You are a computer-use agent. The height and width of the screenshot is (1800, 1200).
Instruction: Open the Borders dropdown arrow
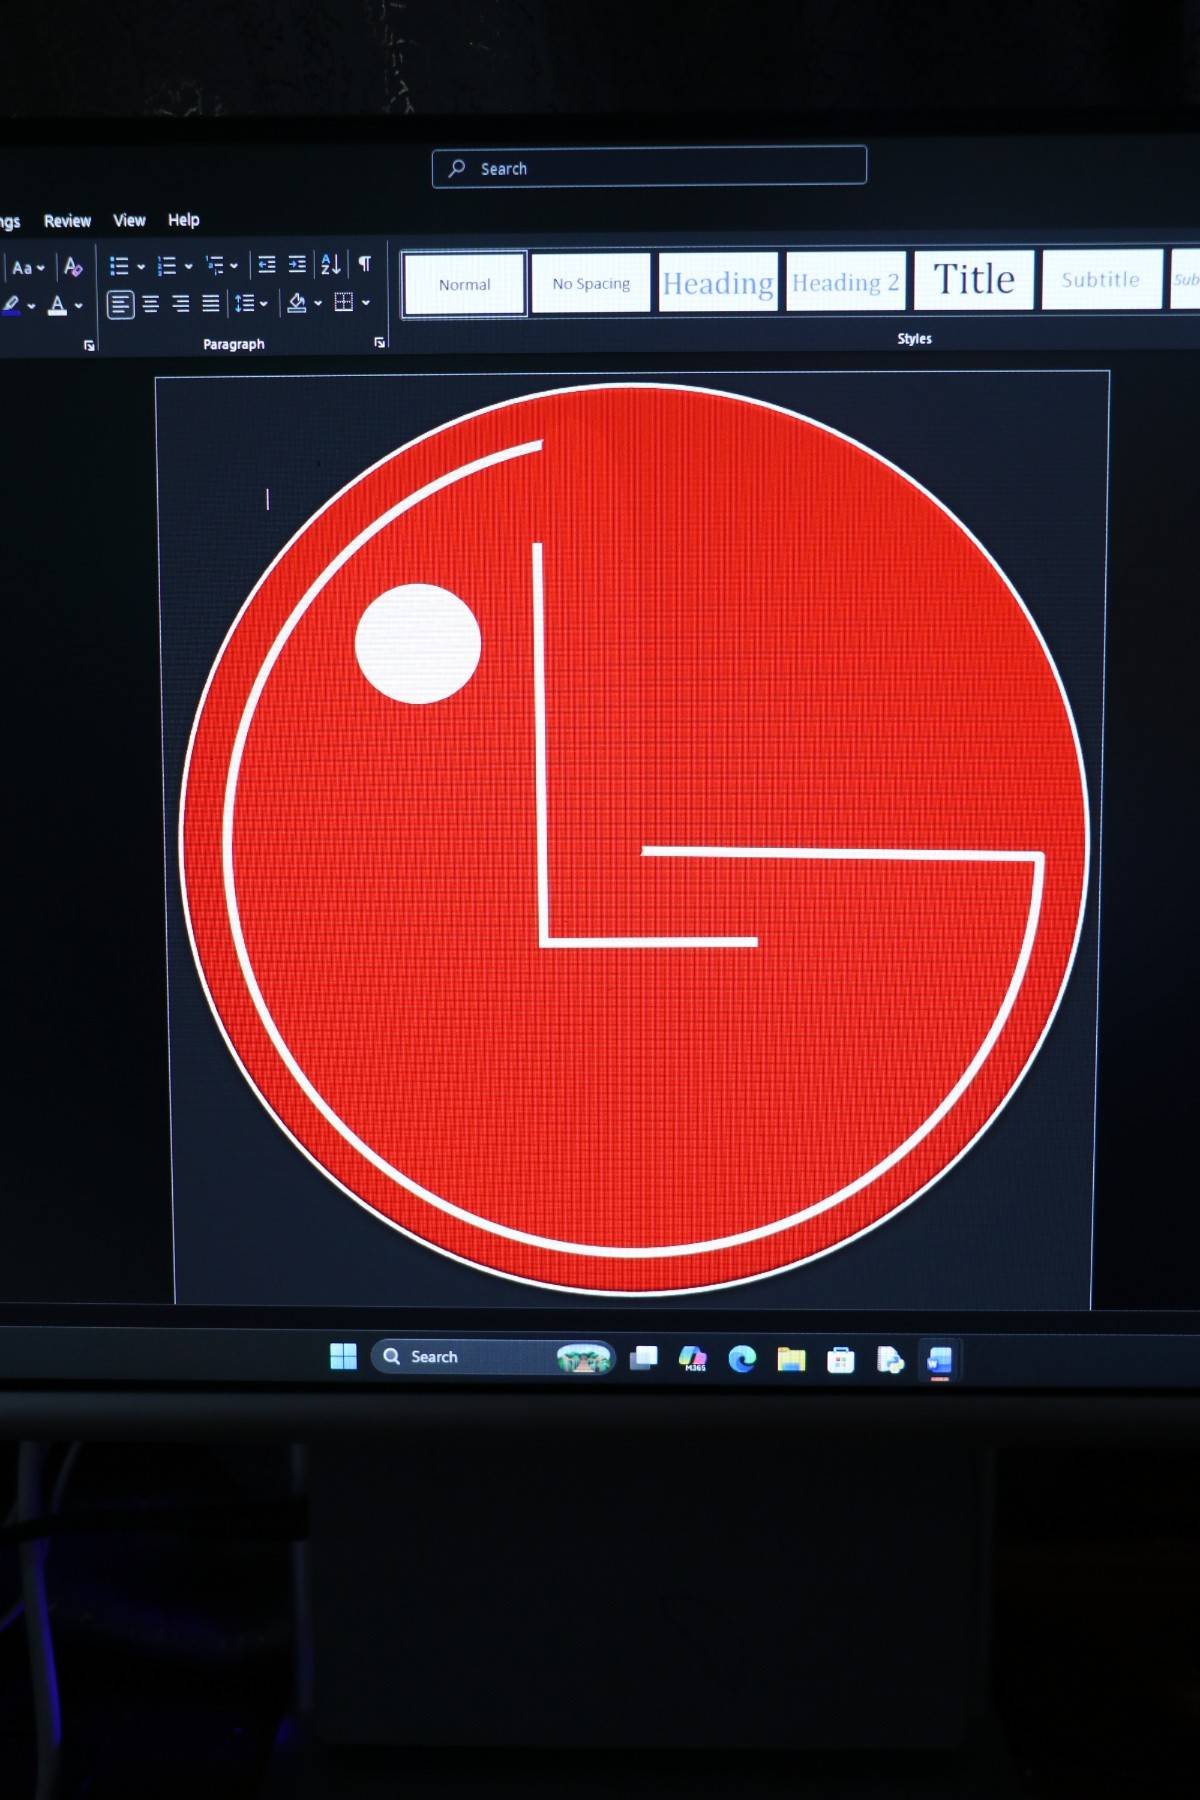pos(366,303)
